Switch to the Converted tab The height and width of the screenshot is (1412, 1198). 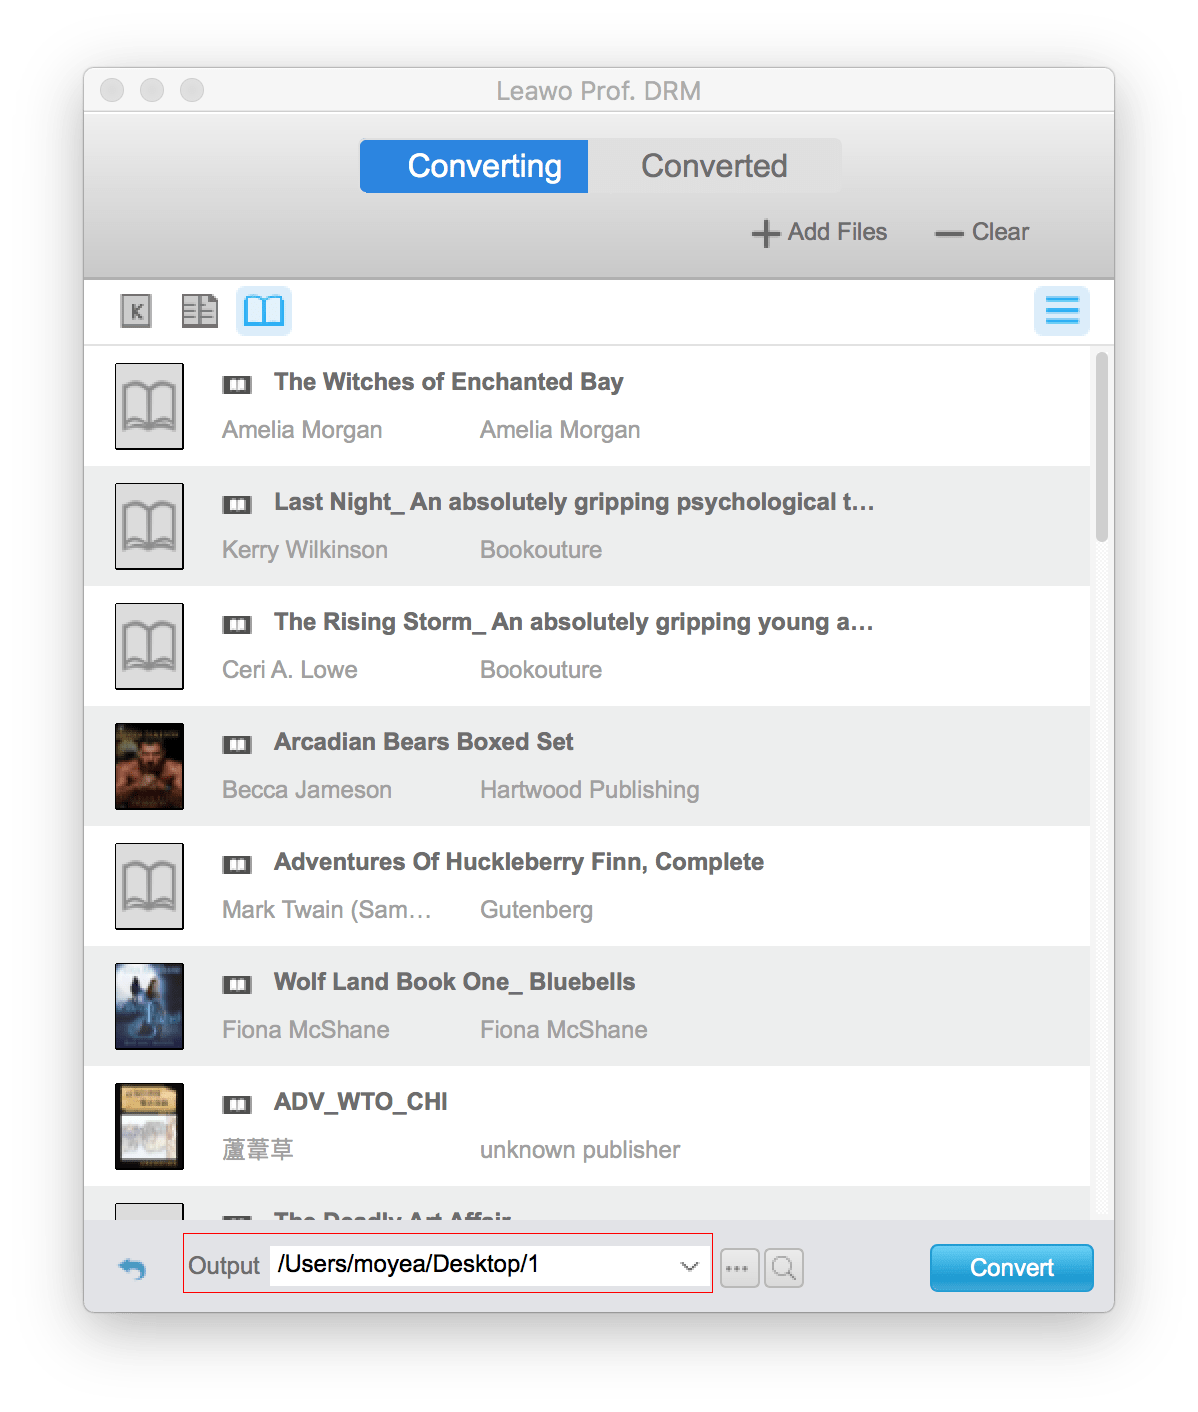[x=714, y=166]
